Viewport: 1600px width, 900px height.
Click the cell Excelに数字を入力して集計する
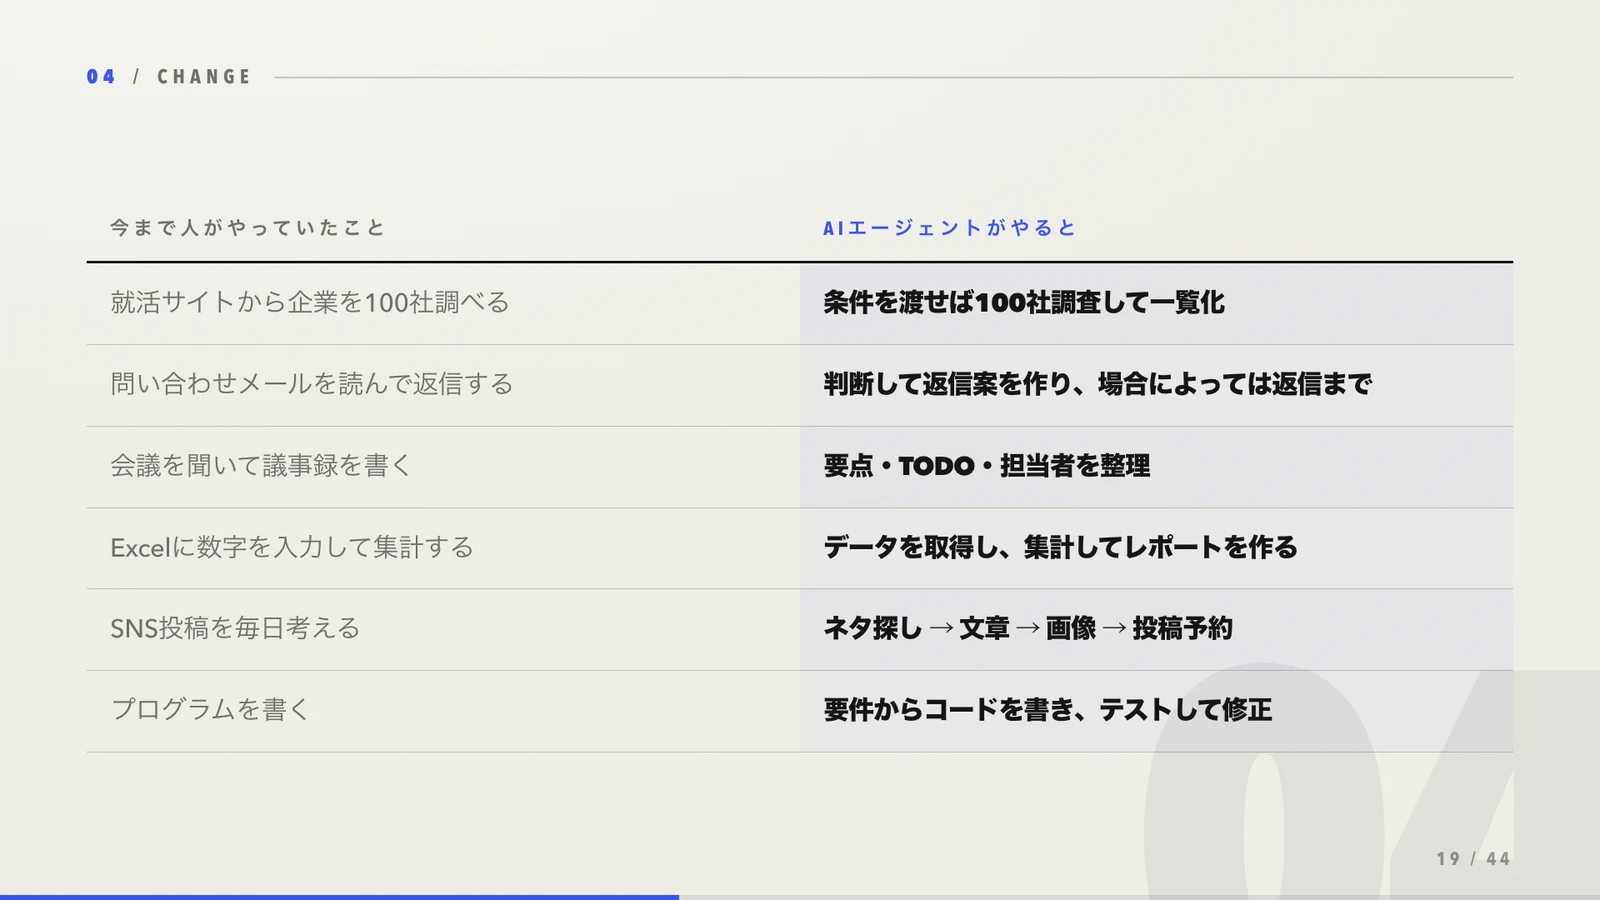[x=443, y=548]
